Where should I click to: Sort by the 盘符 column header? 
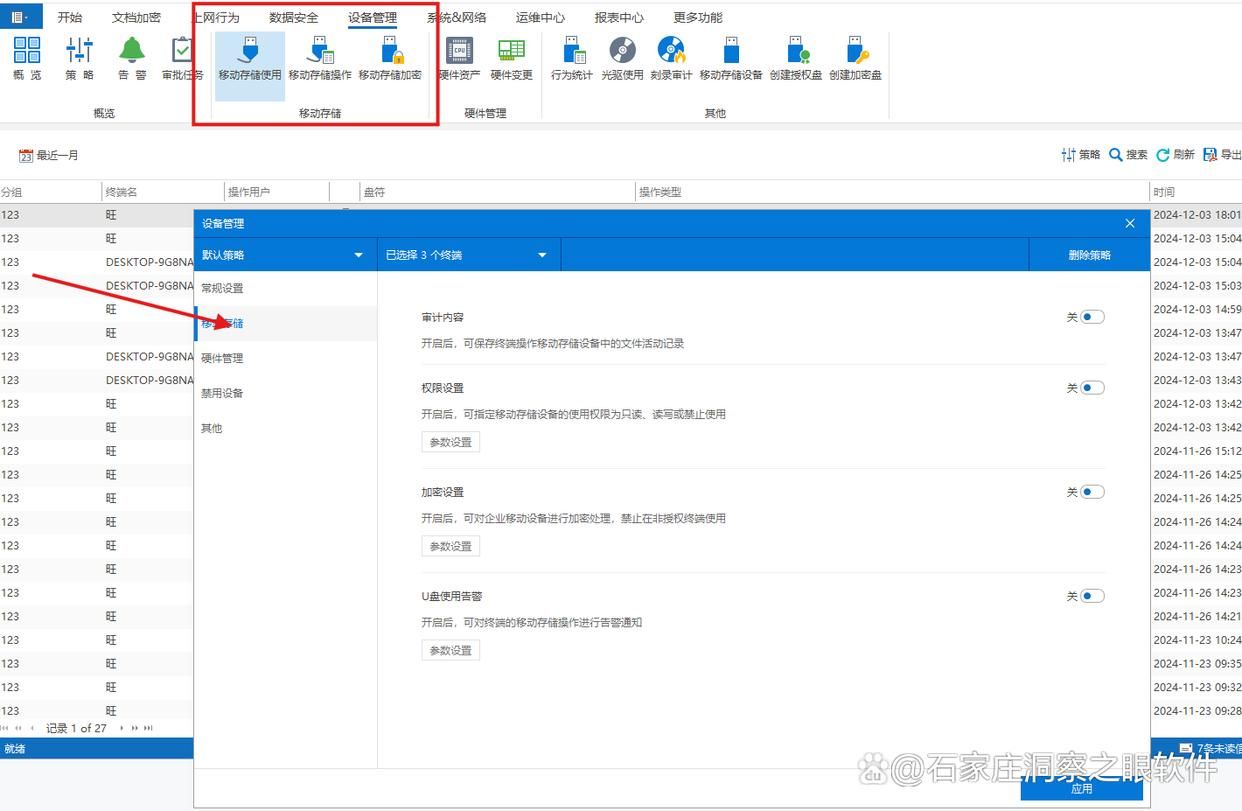tap(497, 192)
